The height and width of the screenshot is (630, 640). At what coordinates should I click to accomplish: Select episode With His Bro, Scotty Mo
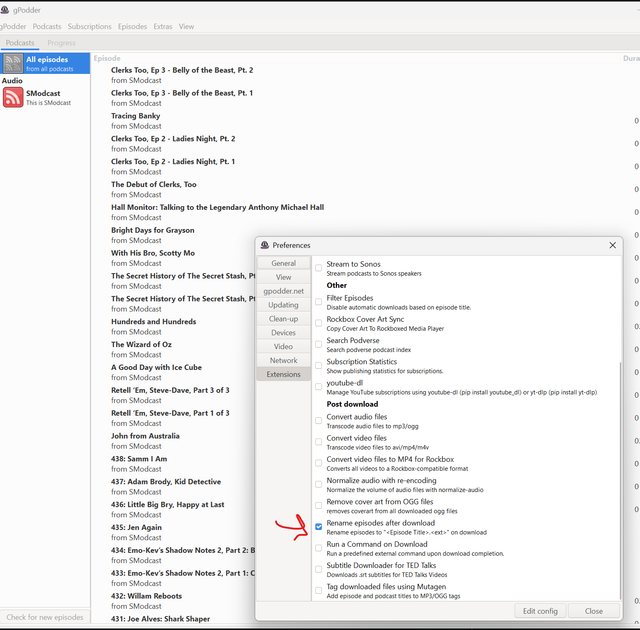pos(153,253)
